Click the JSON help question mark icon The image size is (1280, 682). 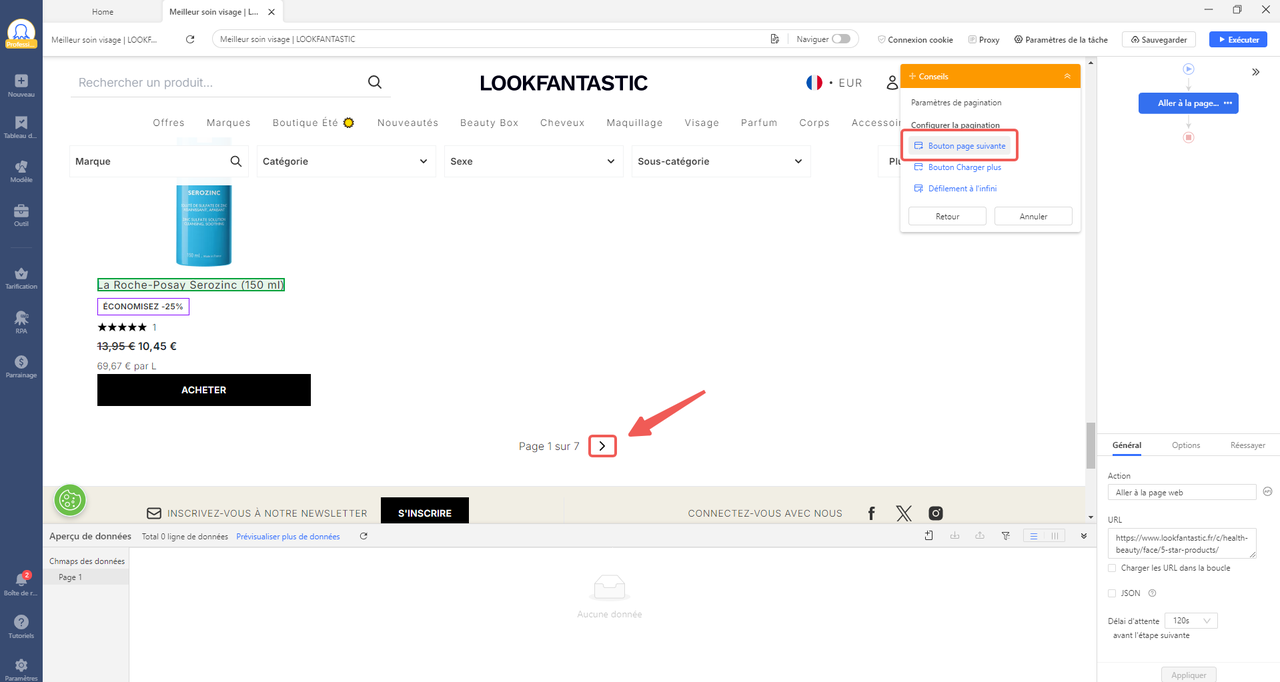point(1153,593)
